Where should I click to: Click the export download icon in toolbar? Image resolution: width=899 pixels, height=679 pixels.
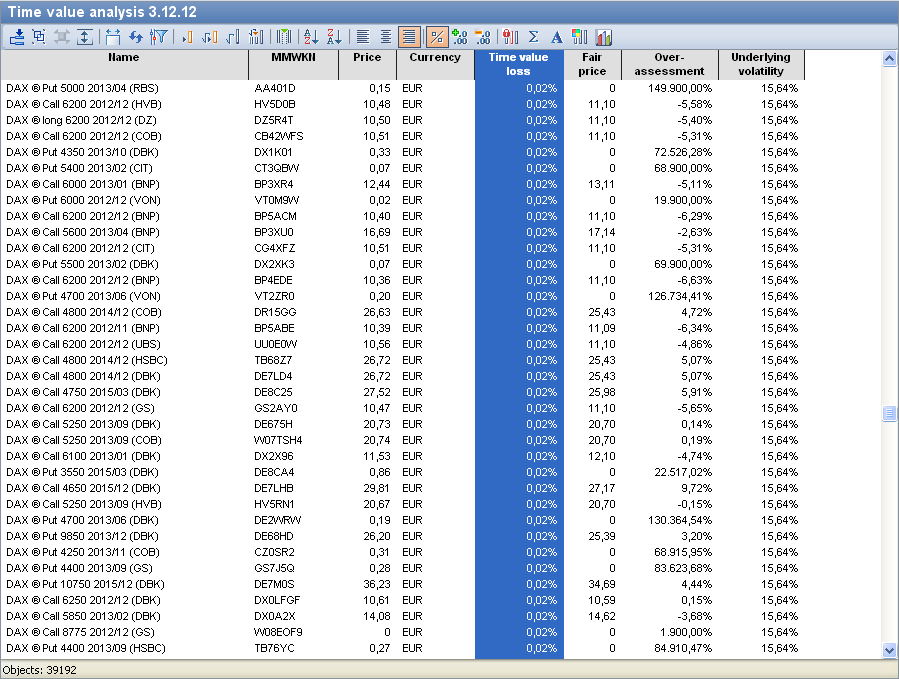(16, 37)
